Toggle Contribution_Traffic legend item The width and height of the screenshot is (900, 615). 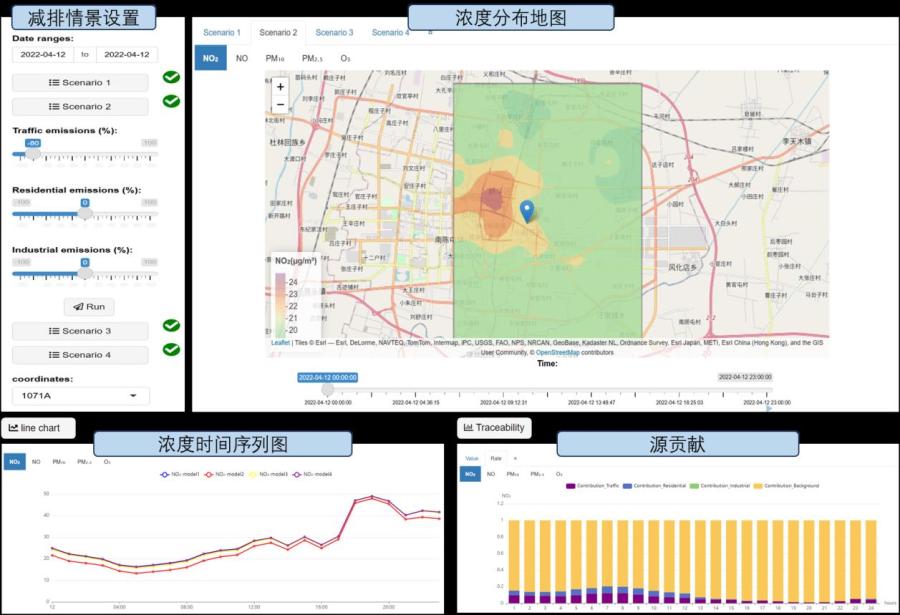595,486
